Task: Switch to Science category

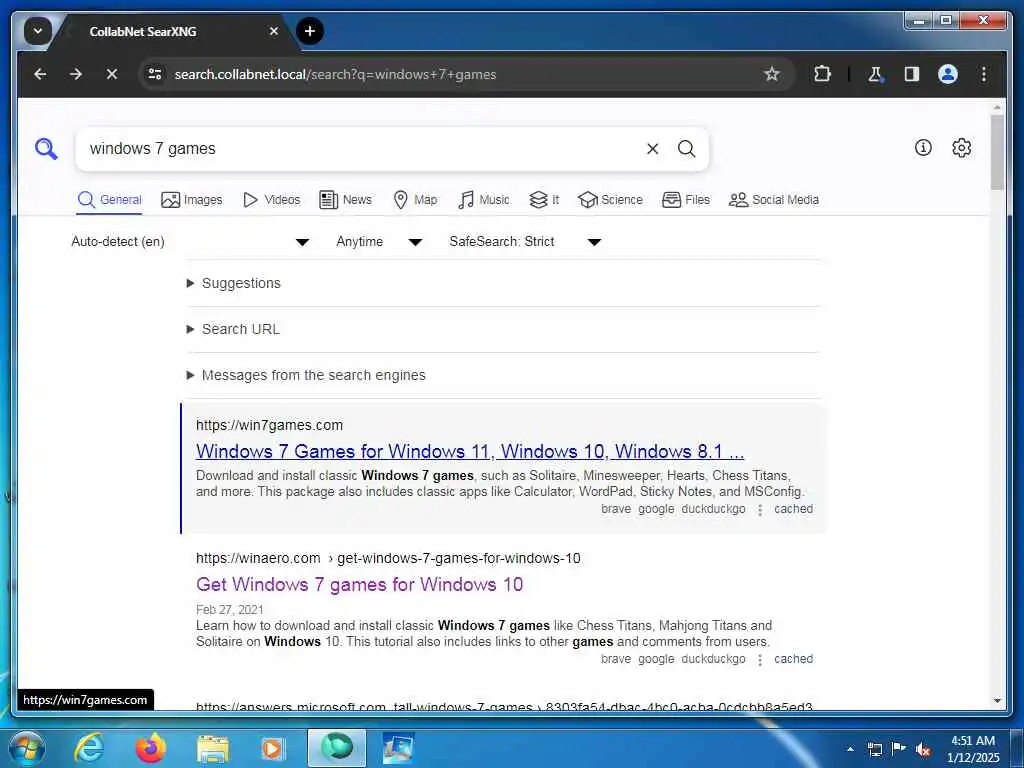Action: click(x=610, y=200)
